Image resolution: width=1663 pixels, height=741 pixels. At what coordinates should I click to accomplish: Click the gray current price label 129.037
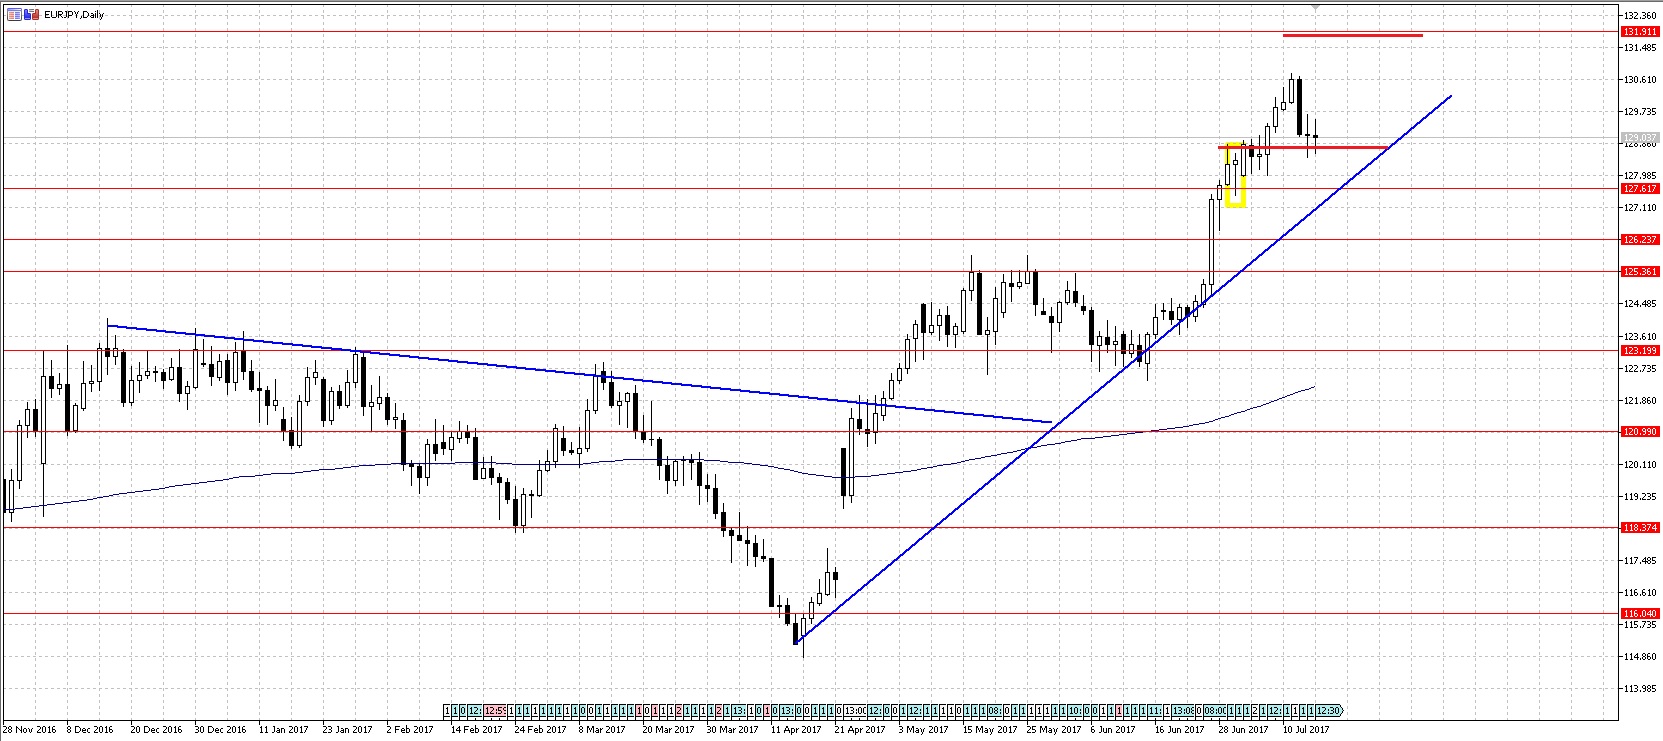pos(1640,137)
